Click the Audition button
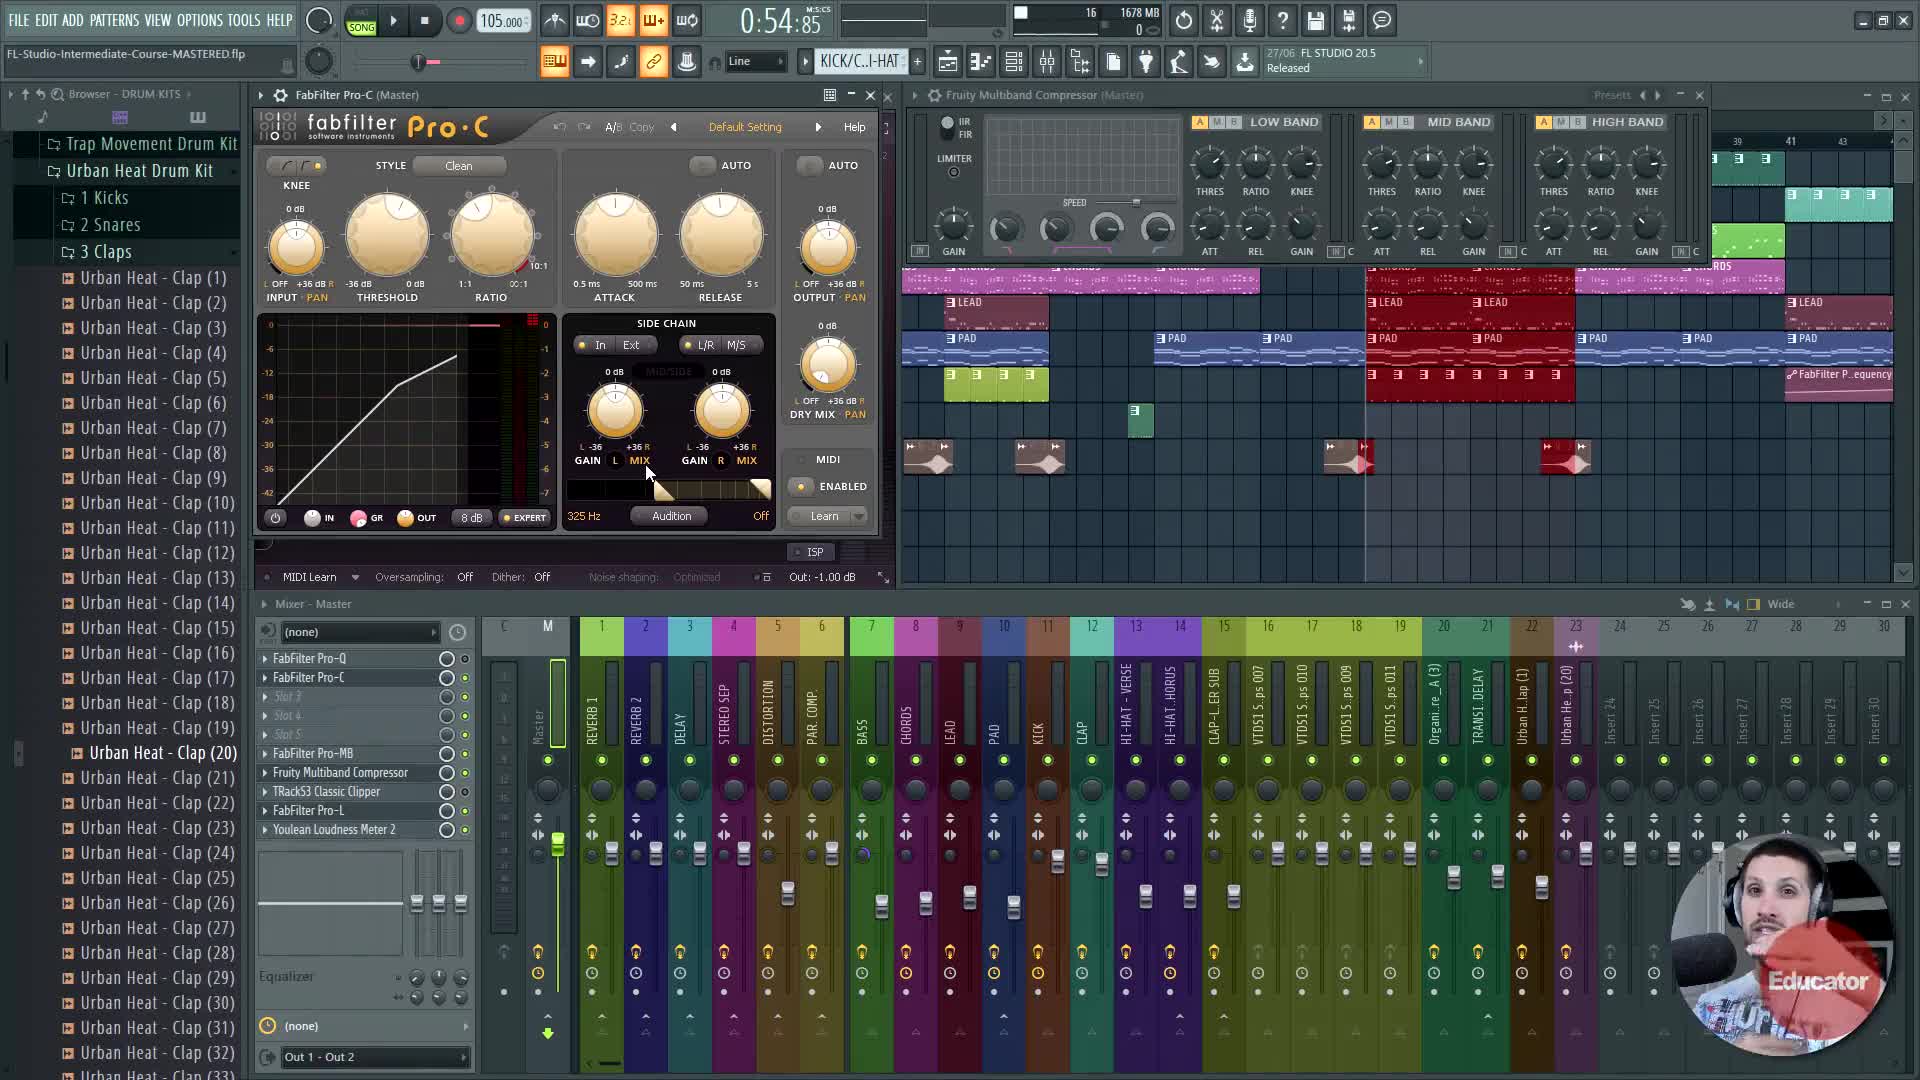 [671, 516]
